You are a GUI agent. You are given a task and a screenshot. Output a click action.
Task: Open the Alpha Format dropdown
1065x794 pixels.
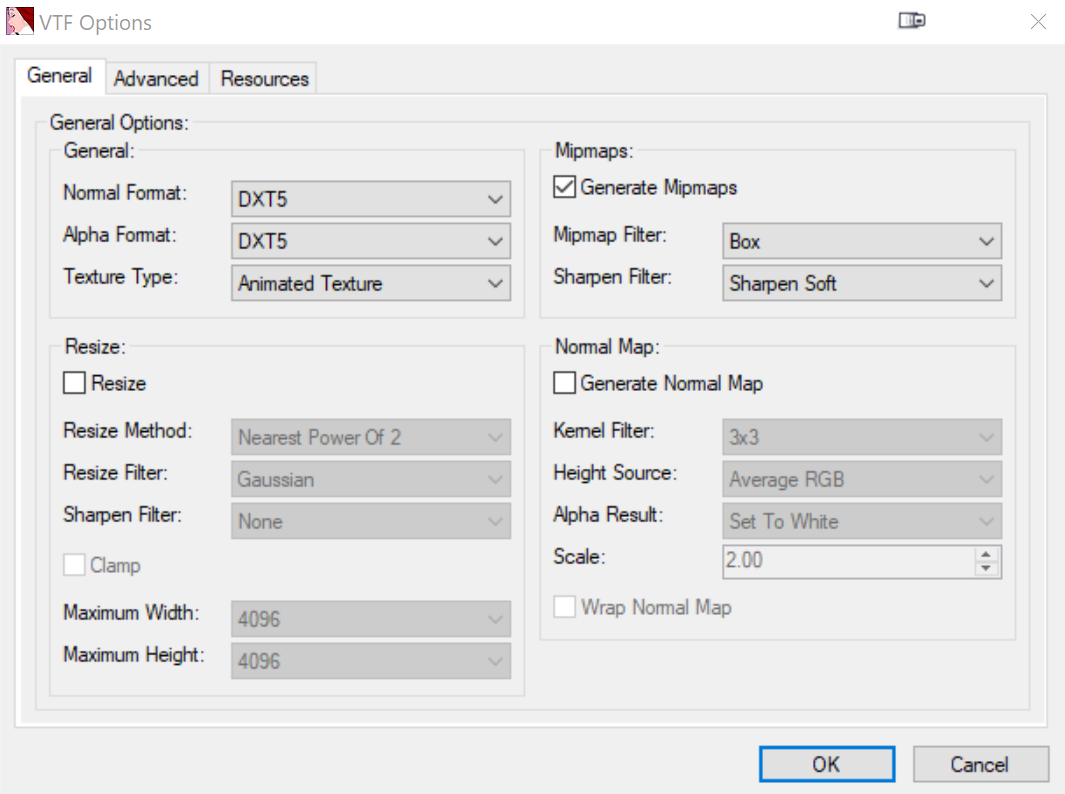point(370,241)
